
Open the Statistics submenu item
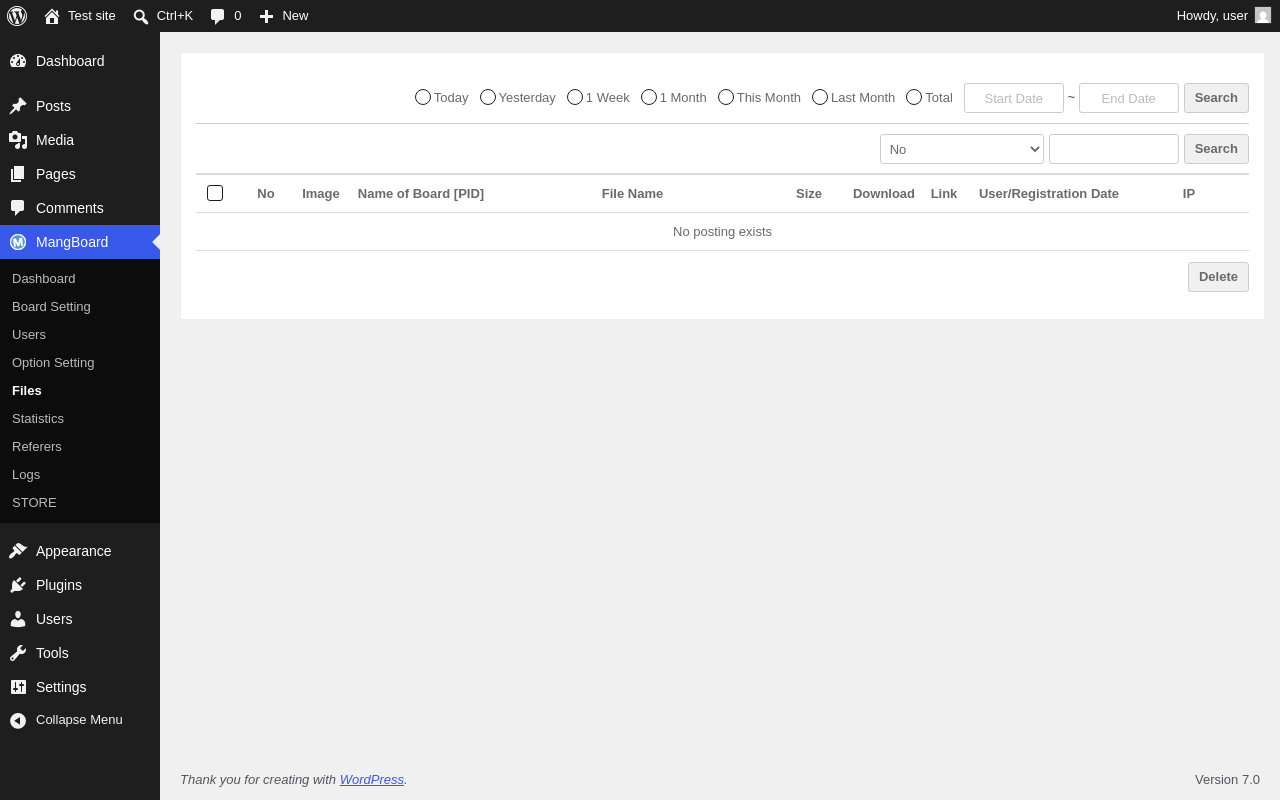point(38,418)
